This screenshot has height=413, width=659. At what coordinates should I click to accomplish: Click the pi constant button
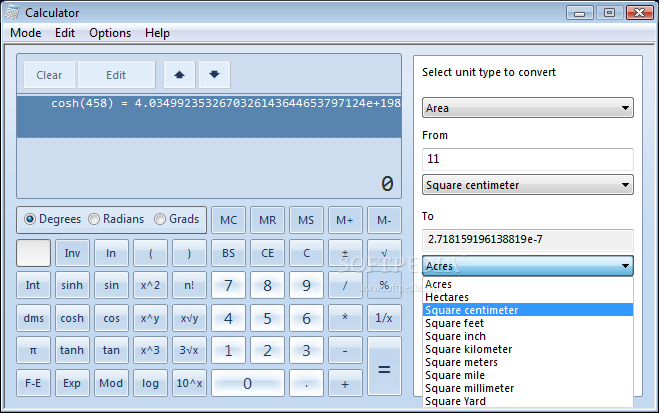tap(33, 350)
